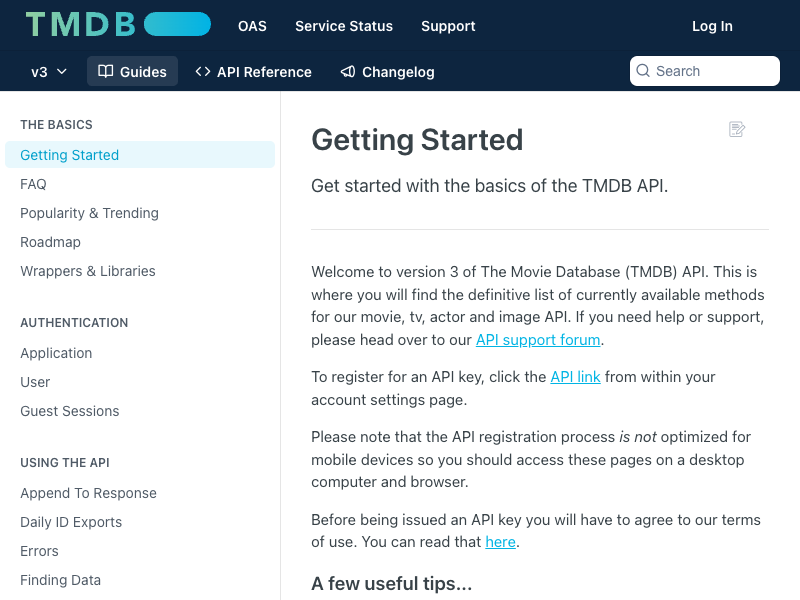The image size is (800, 600).
Task: Click 'Get started with the basics' subtitle
Action: tap(489, 186)
